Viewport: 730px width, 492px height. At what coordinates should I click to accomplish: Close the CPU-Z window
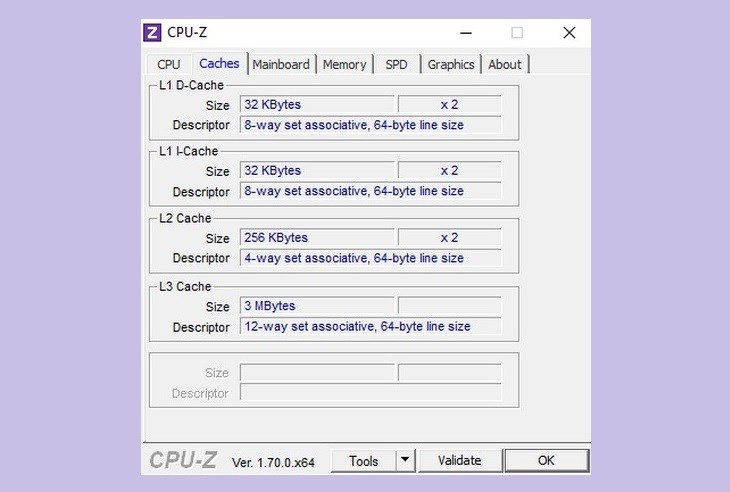569,32
